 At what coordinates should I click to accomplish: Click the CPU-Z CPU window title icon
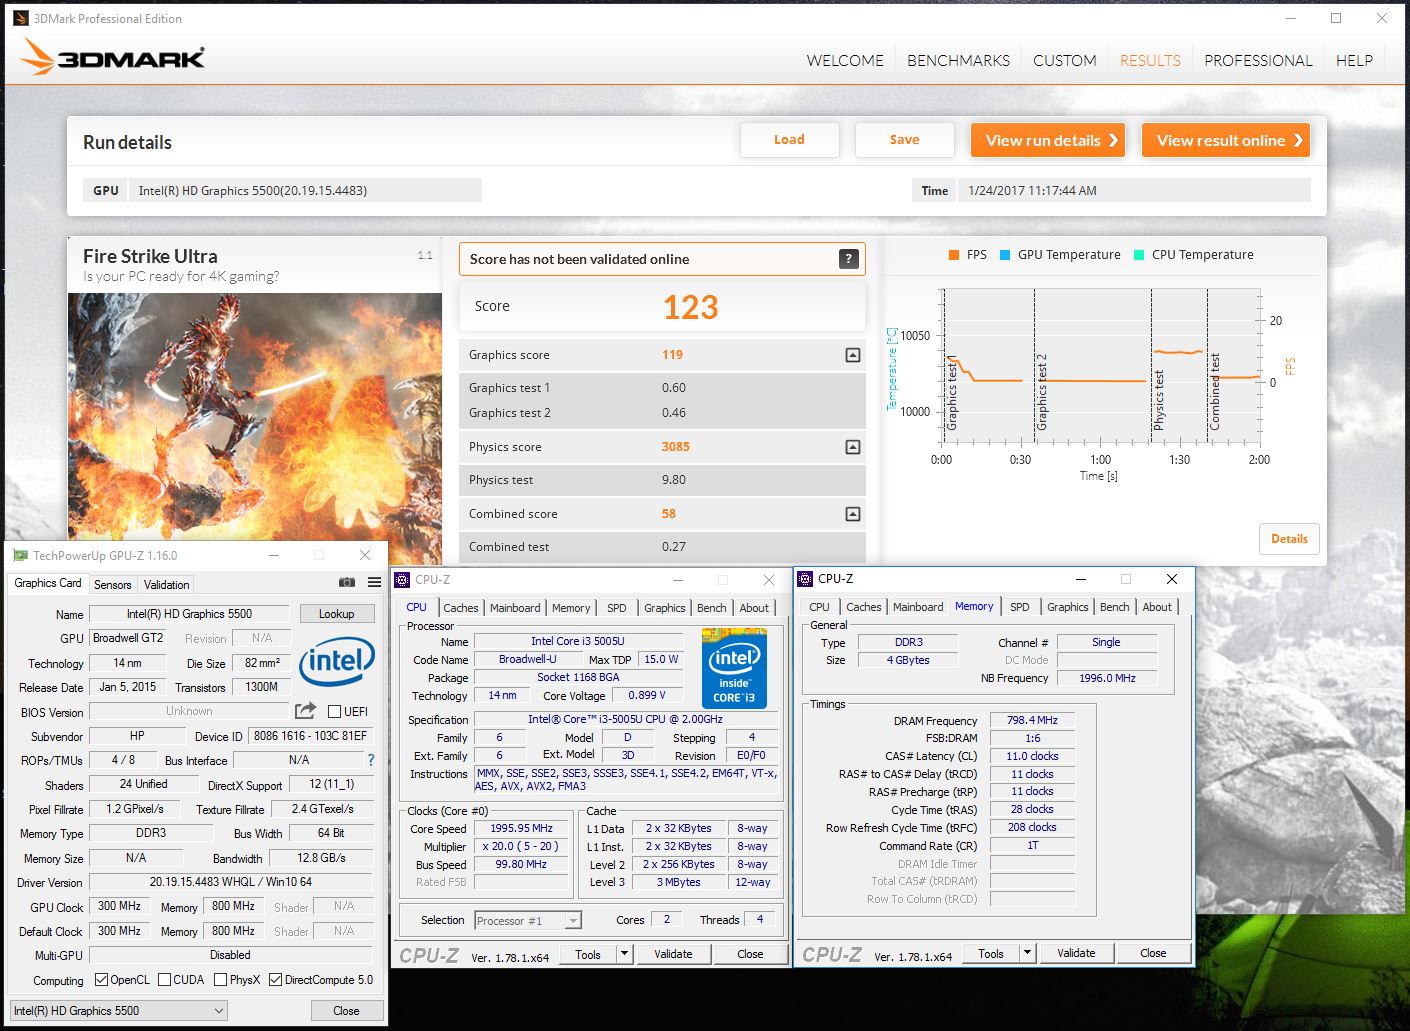[x=402, y=579]
